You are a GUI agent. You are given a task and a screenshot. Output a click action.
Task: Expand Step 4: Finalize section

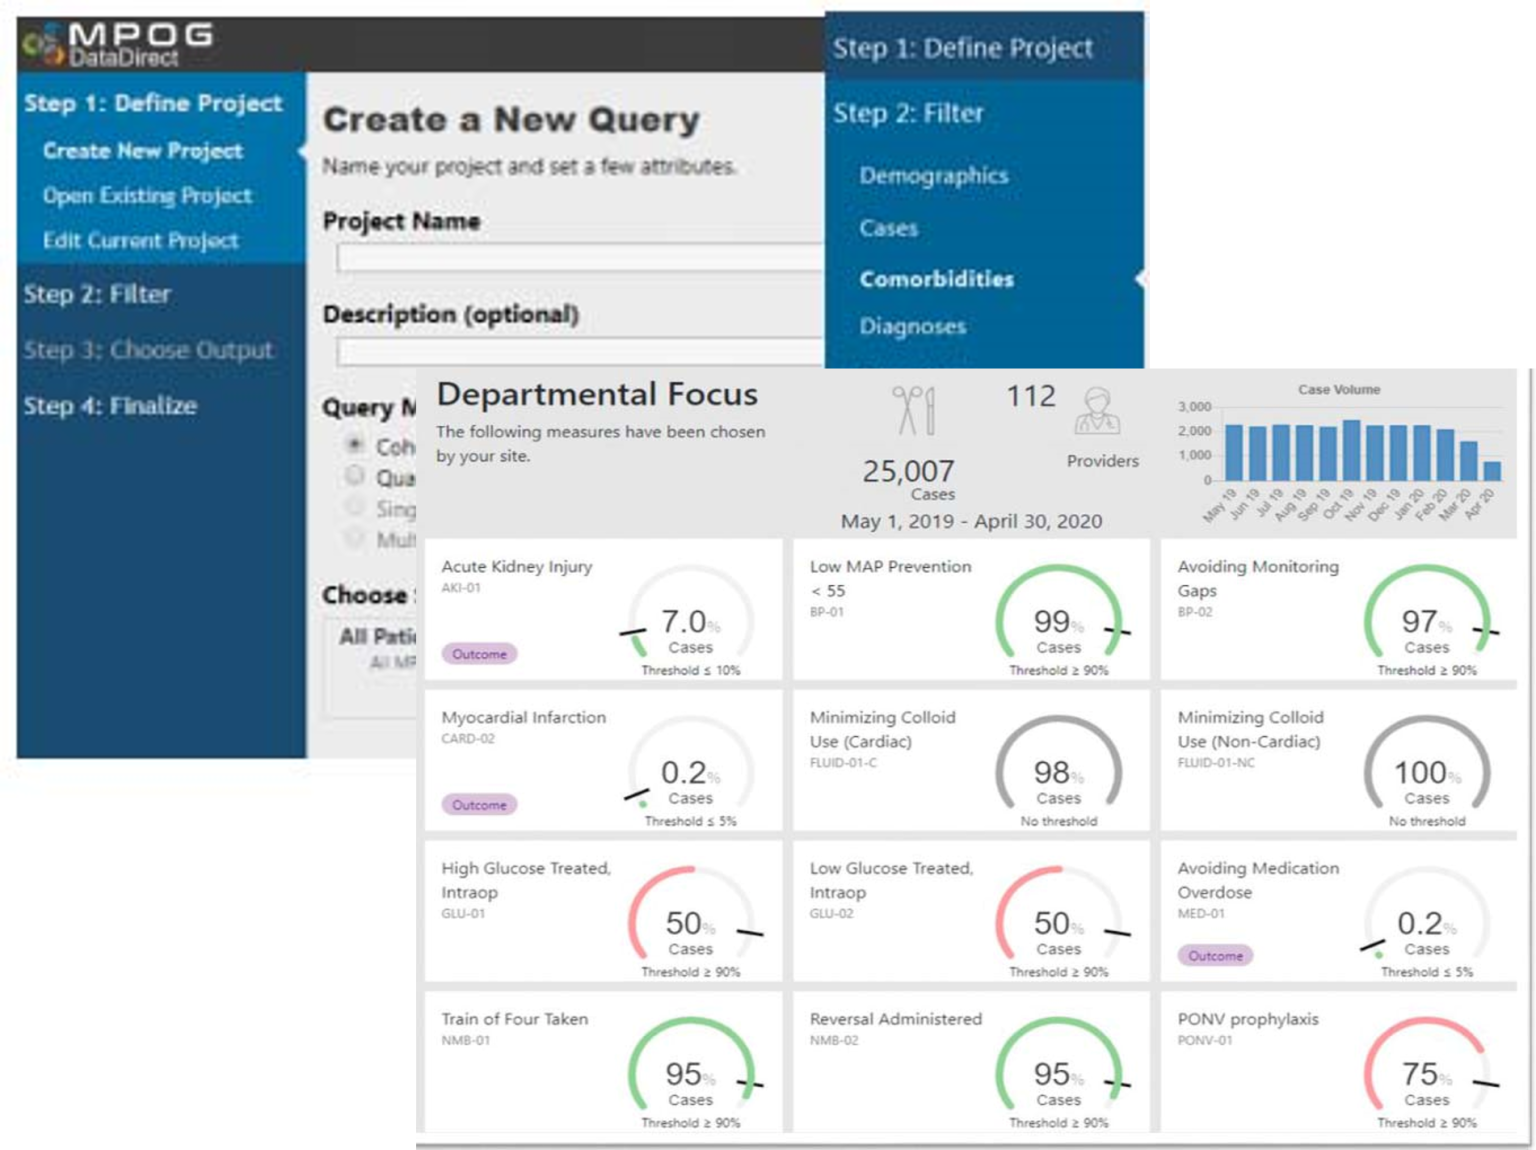pos(110,406)
